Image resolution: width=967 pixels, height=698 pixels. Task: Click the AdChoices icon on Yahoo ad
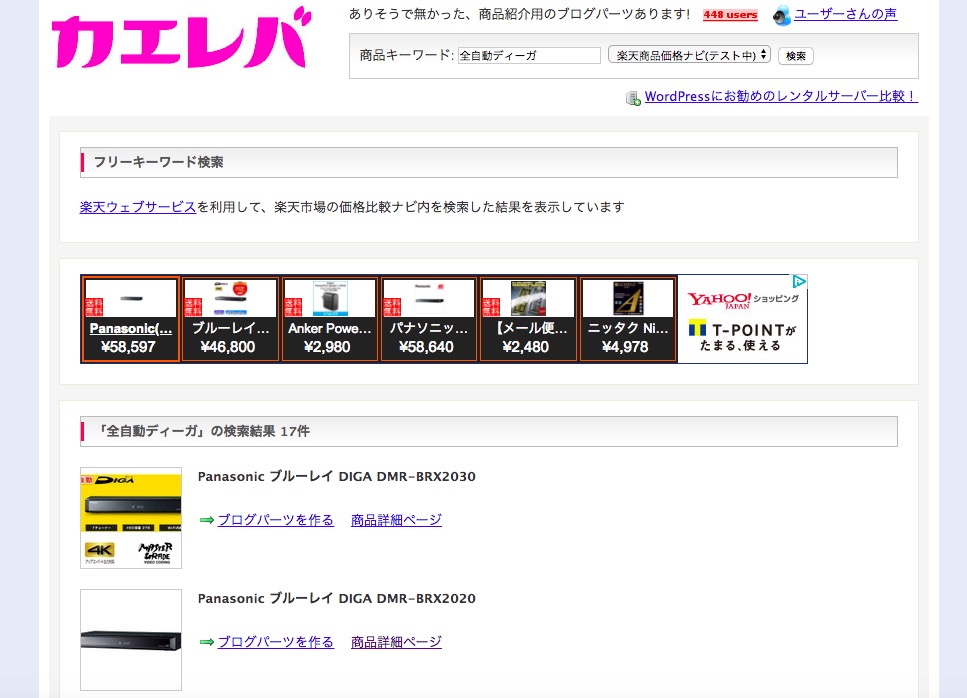click(799, 282)
